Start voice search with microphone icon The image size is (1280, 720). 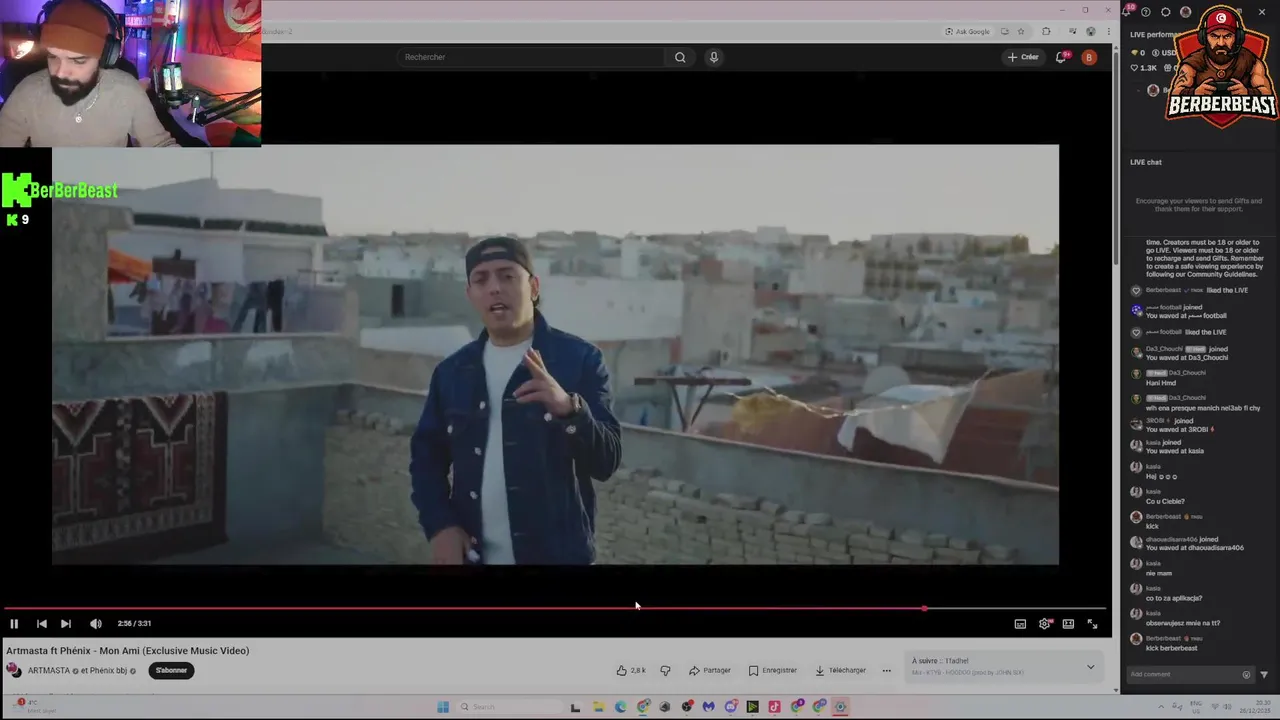[714, 57]
